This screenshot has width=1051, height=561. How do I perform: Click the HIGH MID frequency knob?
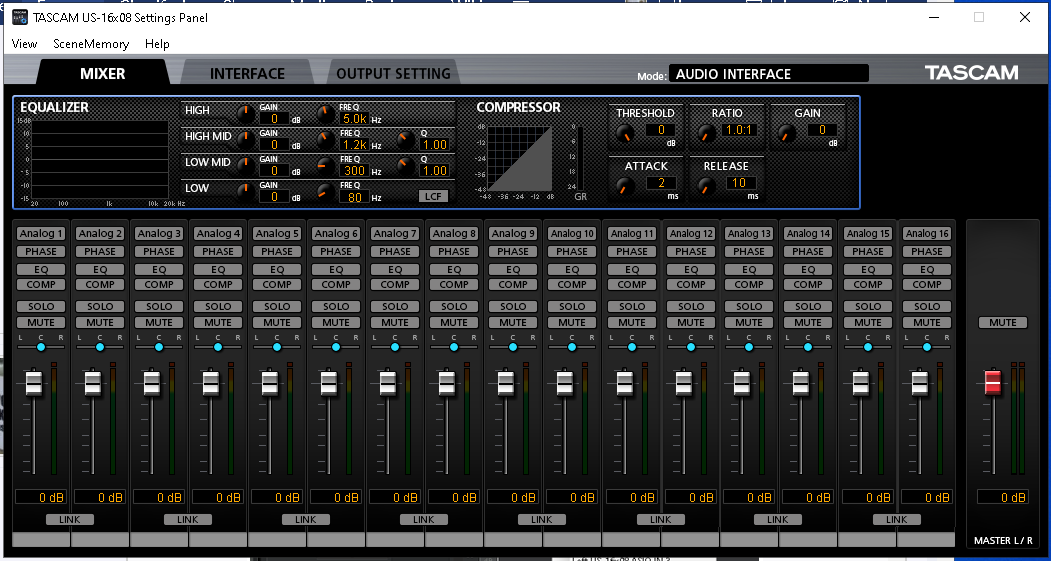coord(326,140)
